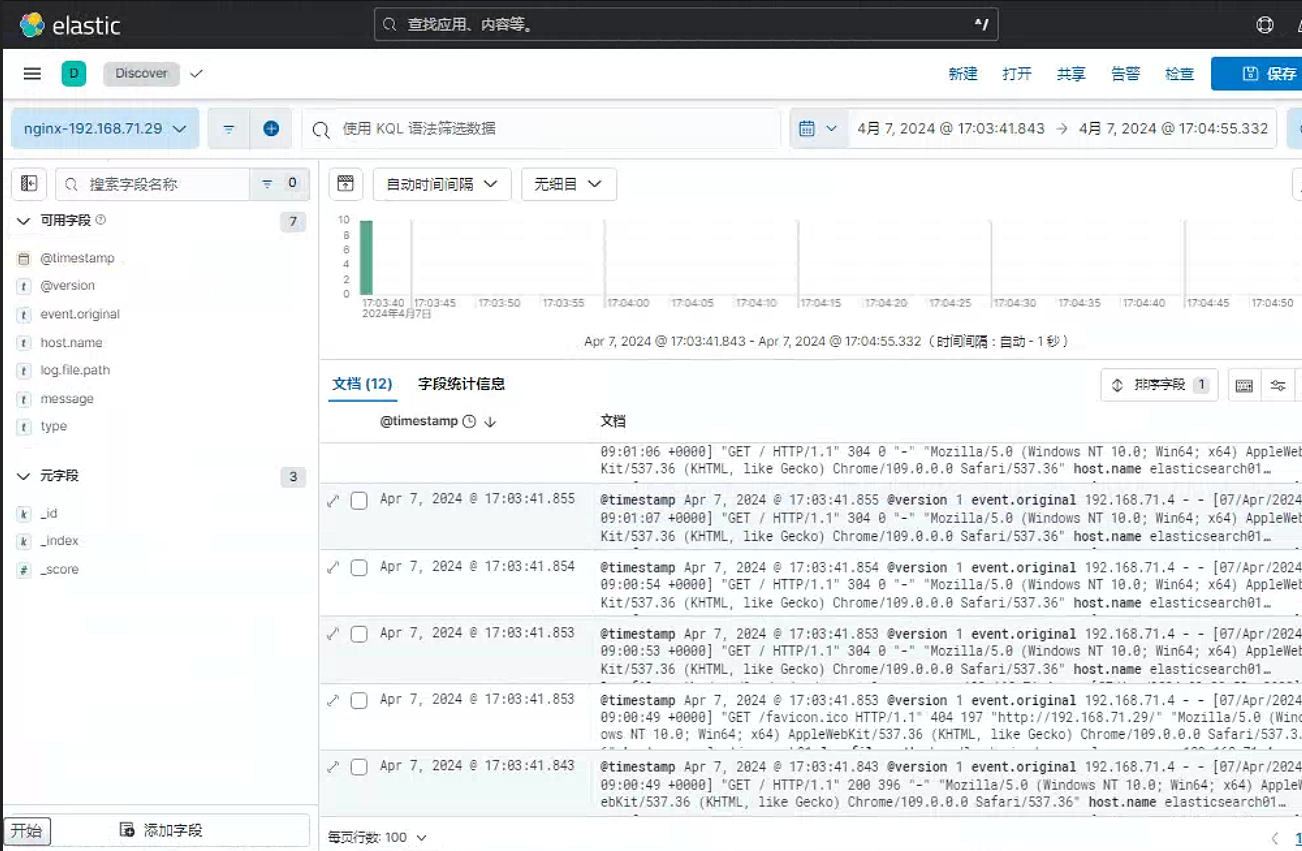Expand document details for the 17:03:41.854 row
Screen dimensions: 1302x851
pos(333,567)
